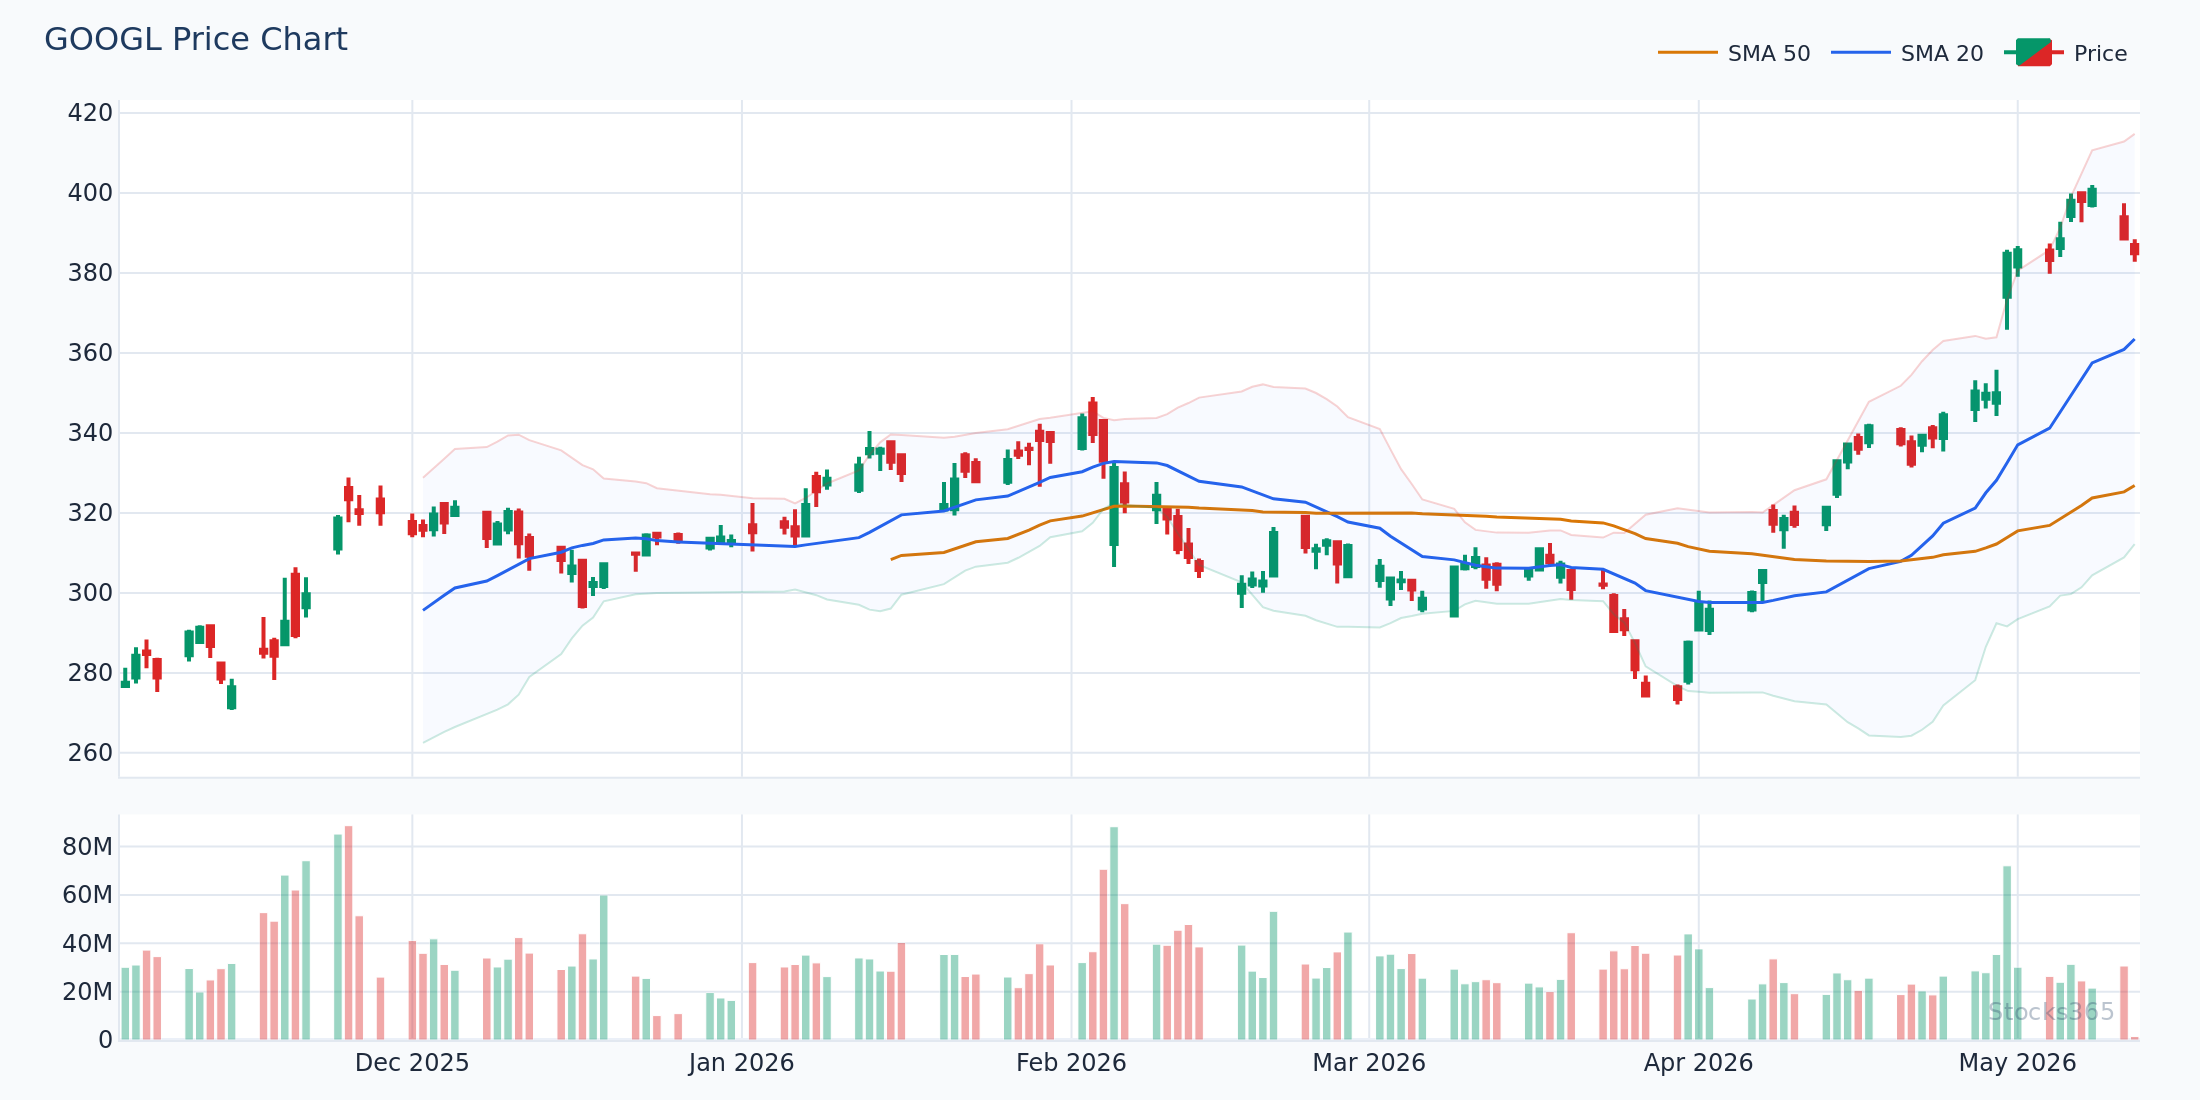The width and height of the screenshot is (2200, 1100).
Task: Click the Feb 2026 date label
Action: pos(1071,1063)
